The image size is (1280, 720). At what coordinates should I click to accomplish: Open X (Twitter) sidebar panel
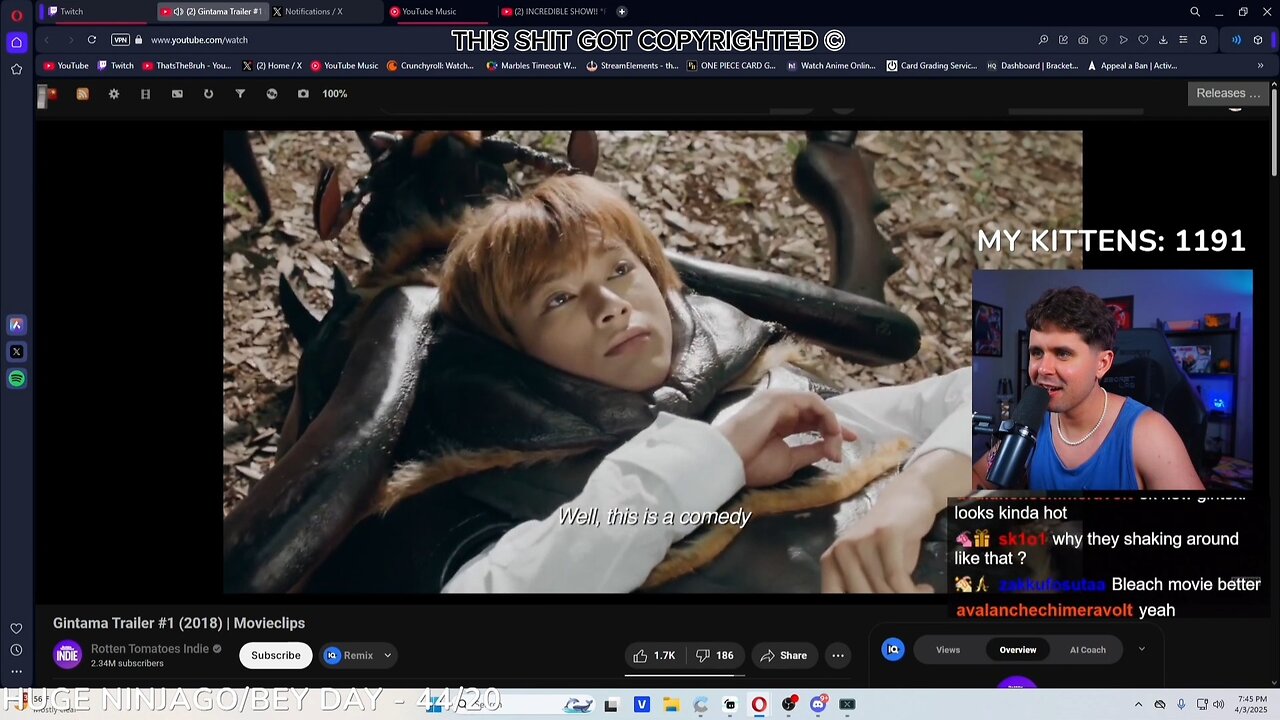click(16, 352)
